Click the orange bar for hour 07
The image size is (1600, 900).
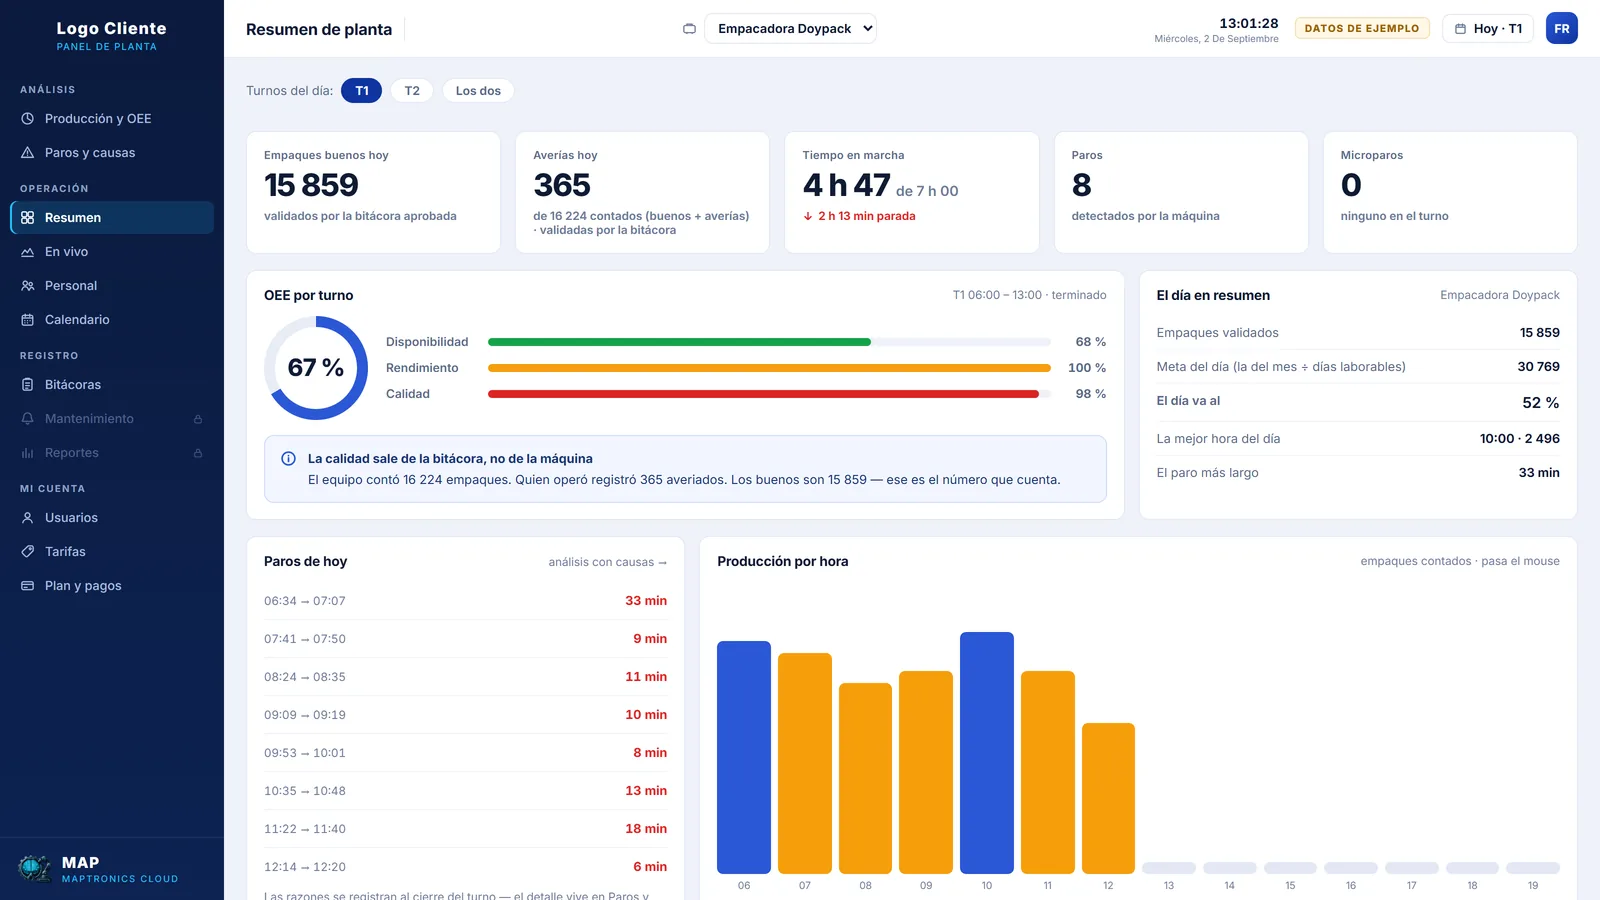[x=805, y=763]
